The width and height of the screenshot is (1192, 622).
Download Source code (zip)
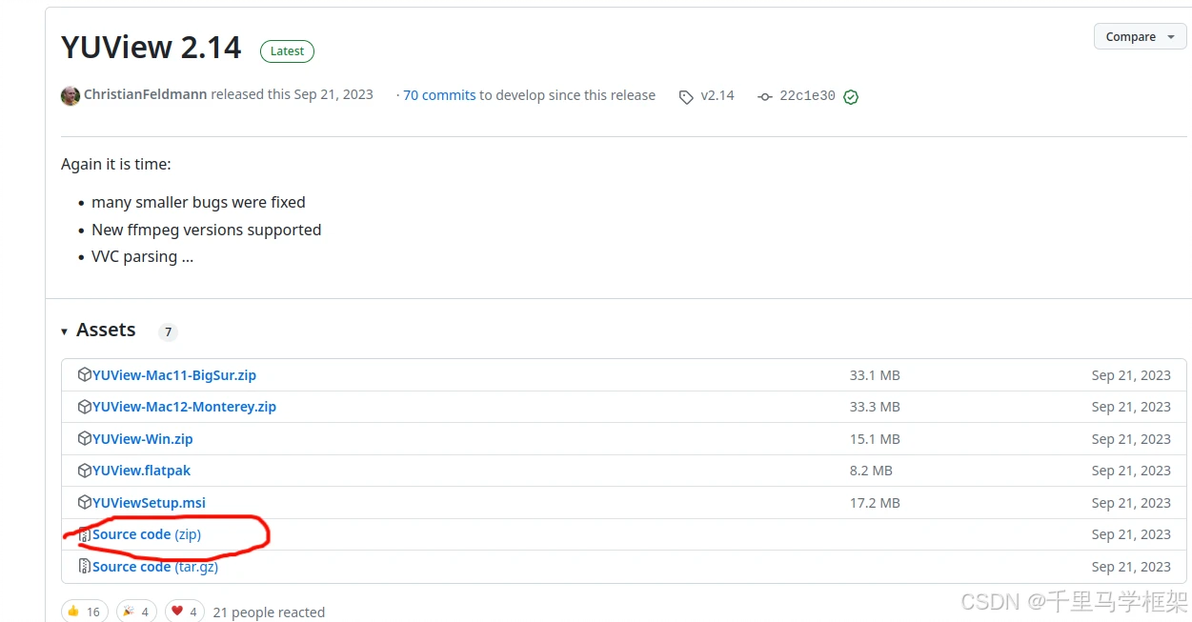(x=146, y=535)
